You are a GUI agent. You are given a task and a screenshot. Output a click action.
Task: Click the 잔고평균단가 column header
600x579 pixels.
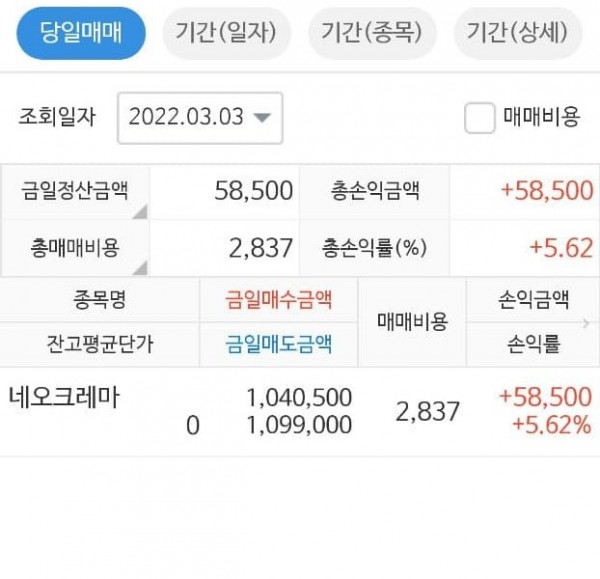click(x=100, y=345)
